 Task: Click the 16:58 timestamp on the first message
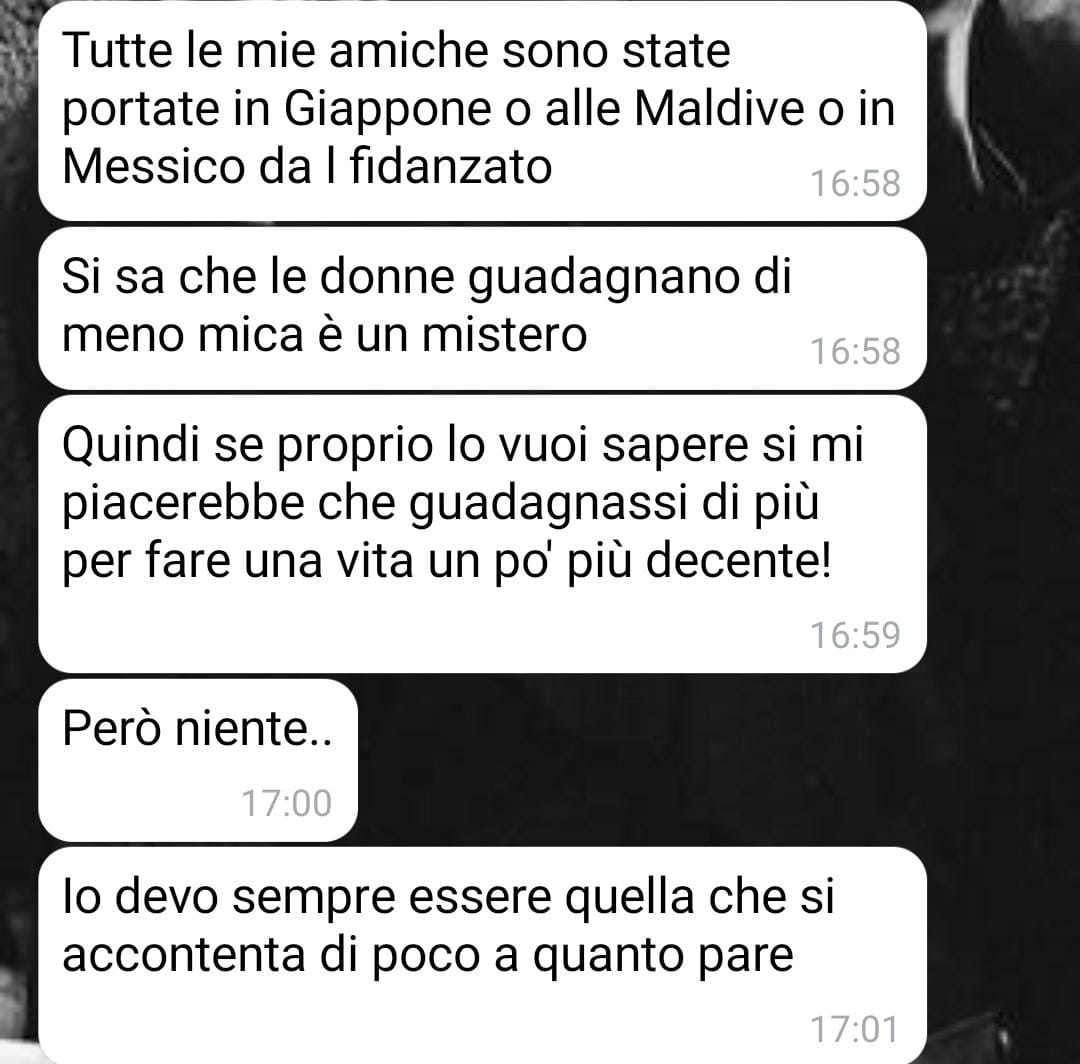[x=855, y=184]
